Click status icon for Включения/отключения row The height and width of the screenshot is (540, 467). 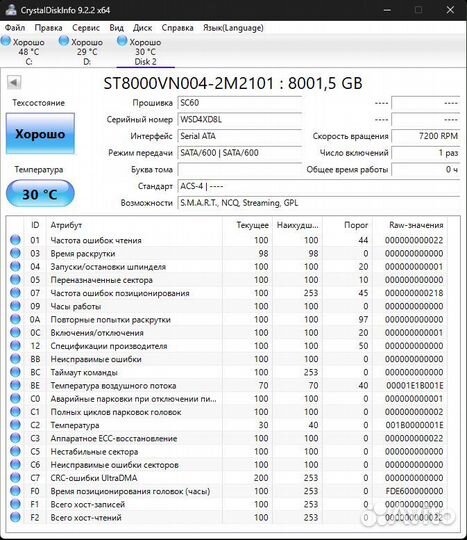pos(15,332)
